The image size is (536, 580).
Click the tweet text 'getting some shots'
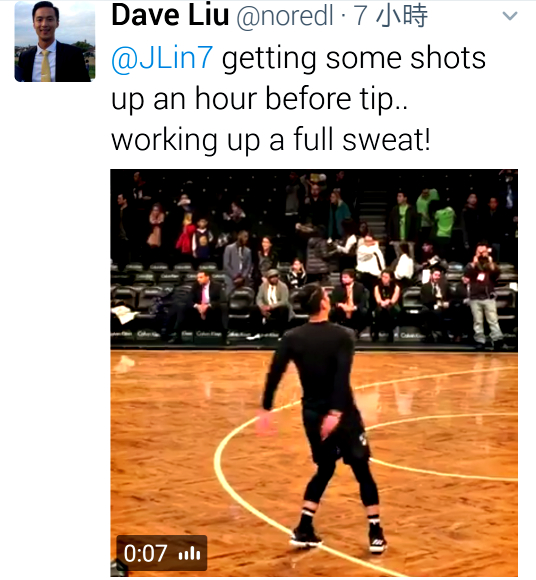pyautogui.click(x=354, y=58)
